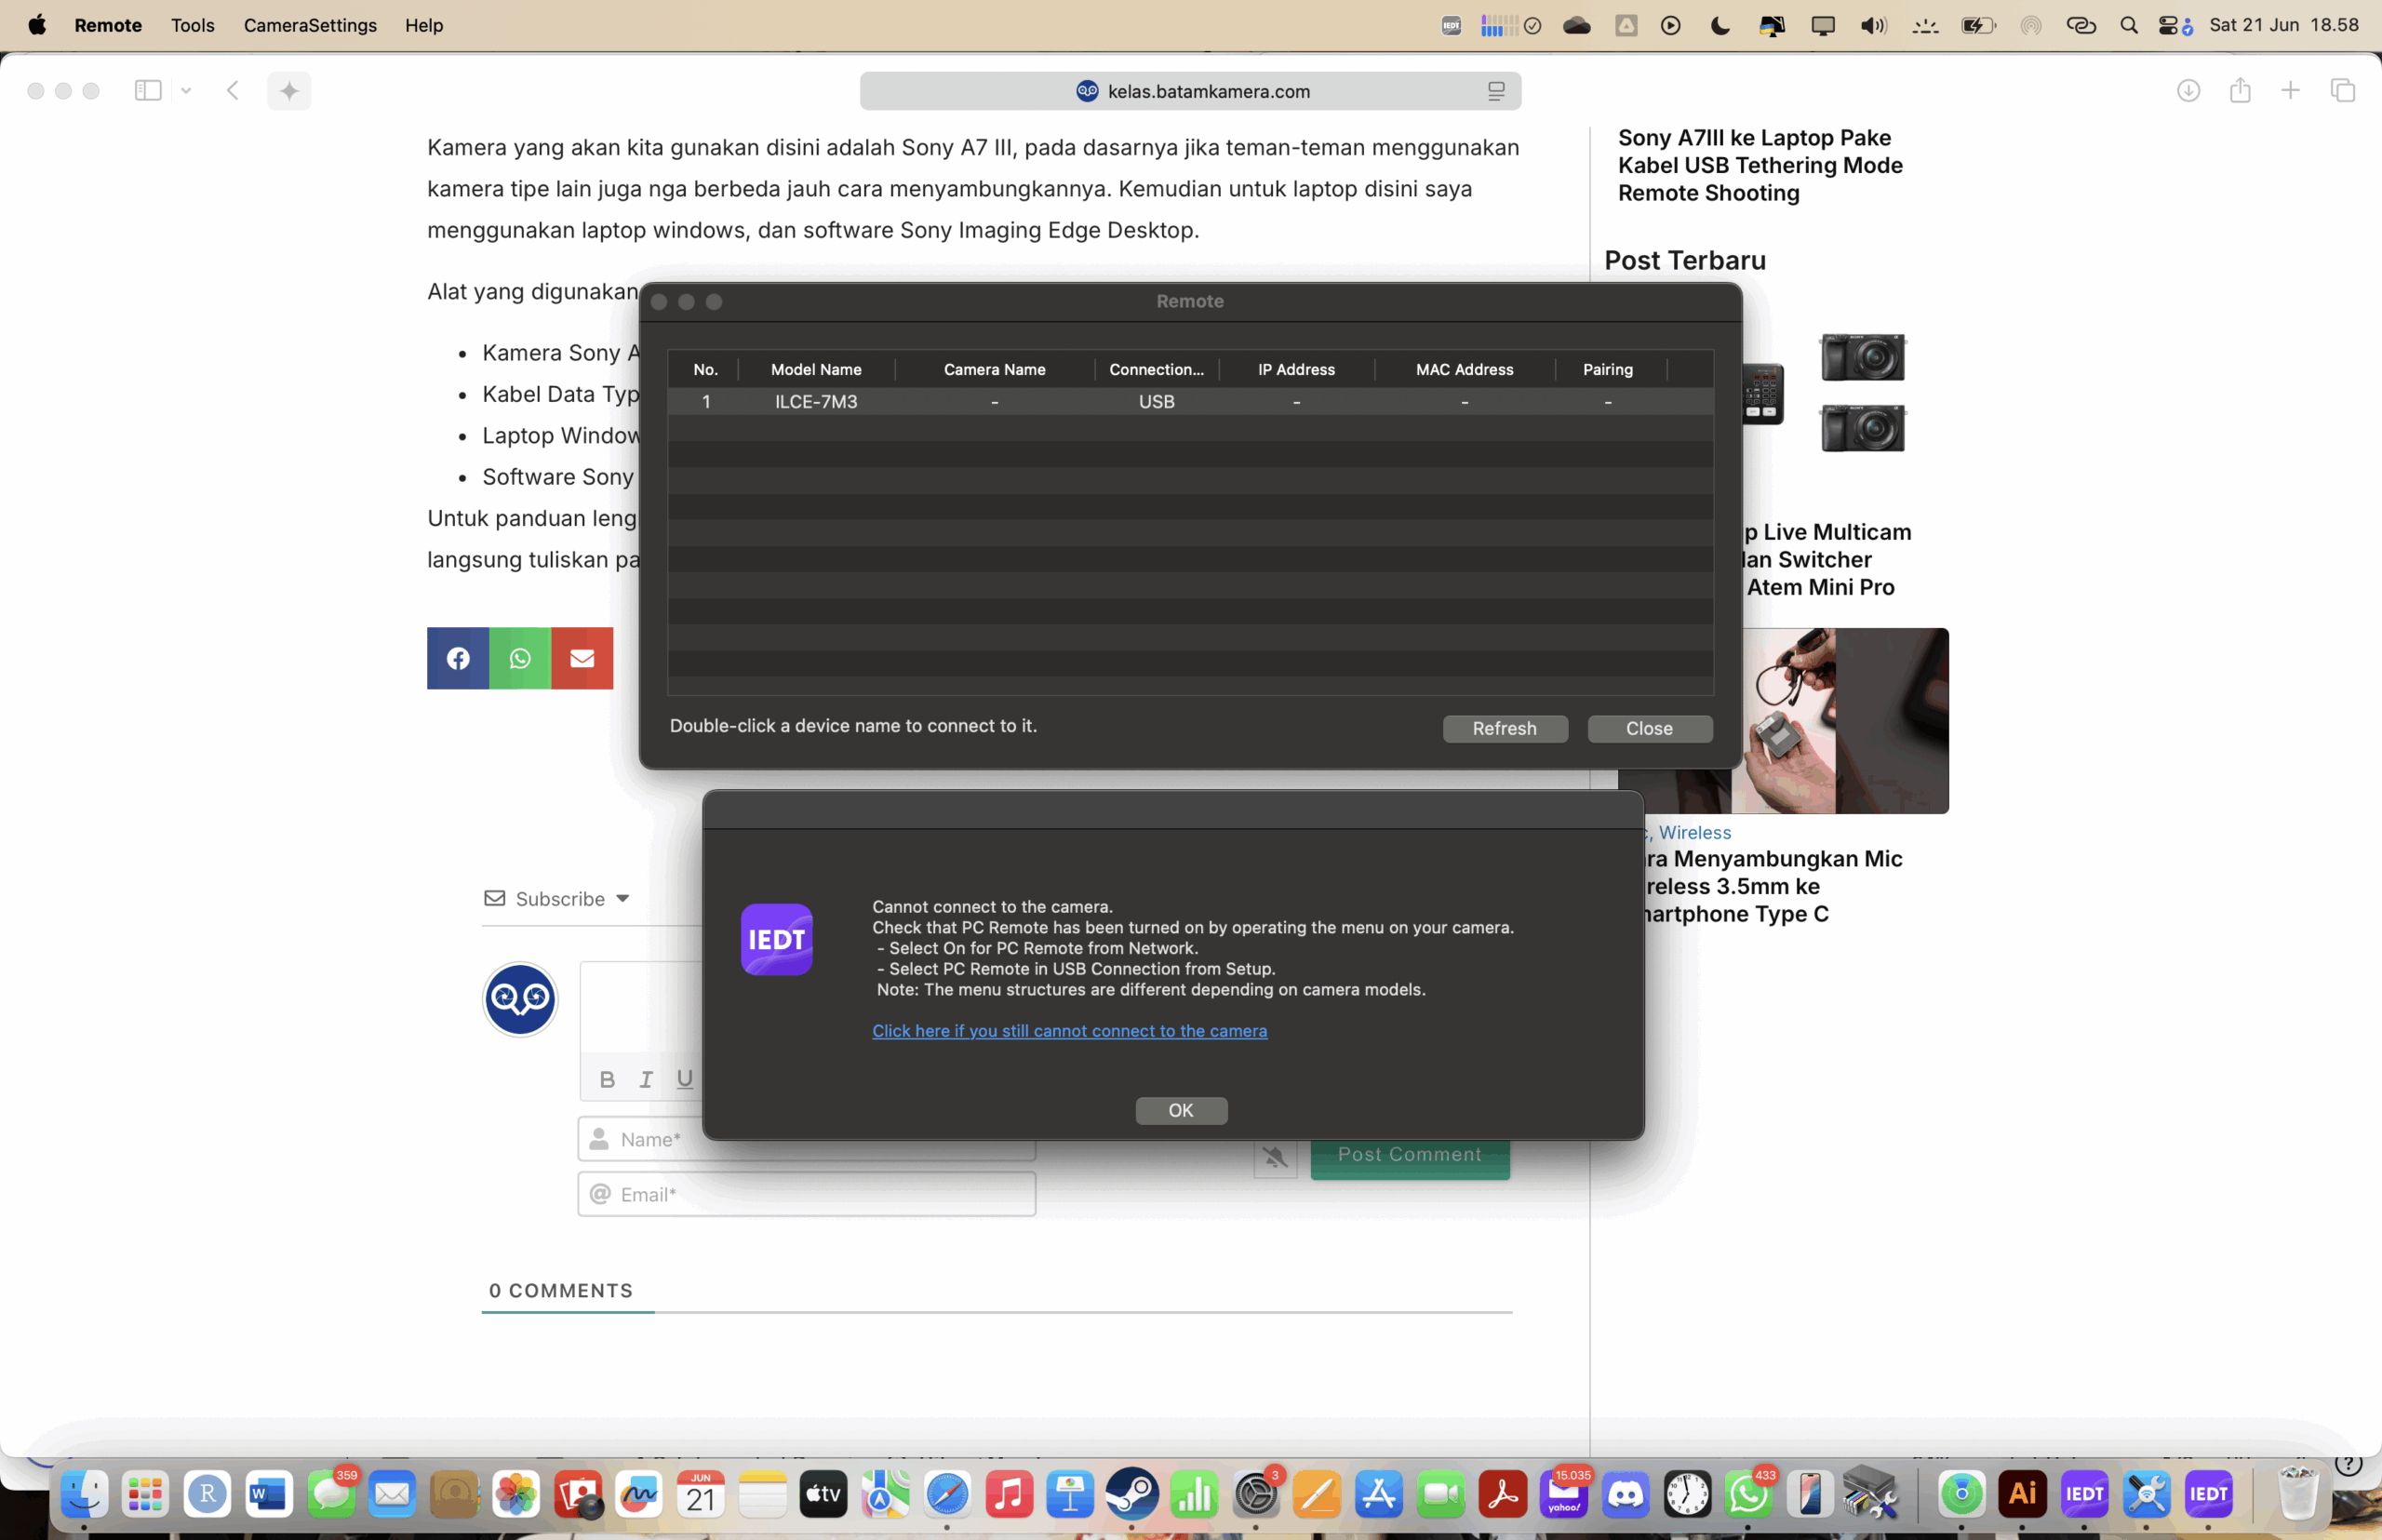This screenshot has height=1540, width=2382.
Task: Open a new Safari tab with plus icon
Action: [2290, 91]
